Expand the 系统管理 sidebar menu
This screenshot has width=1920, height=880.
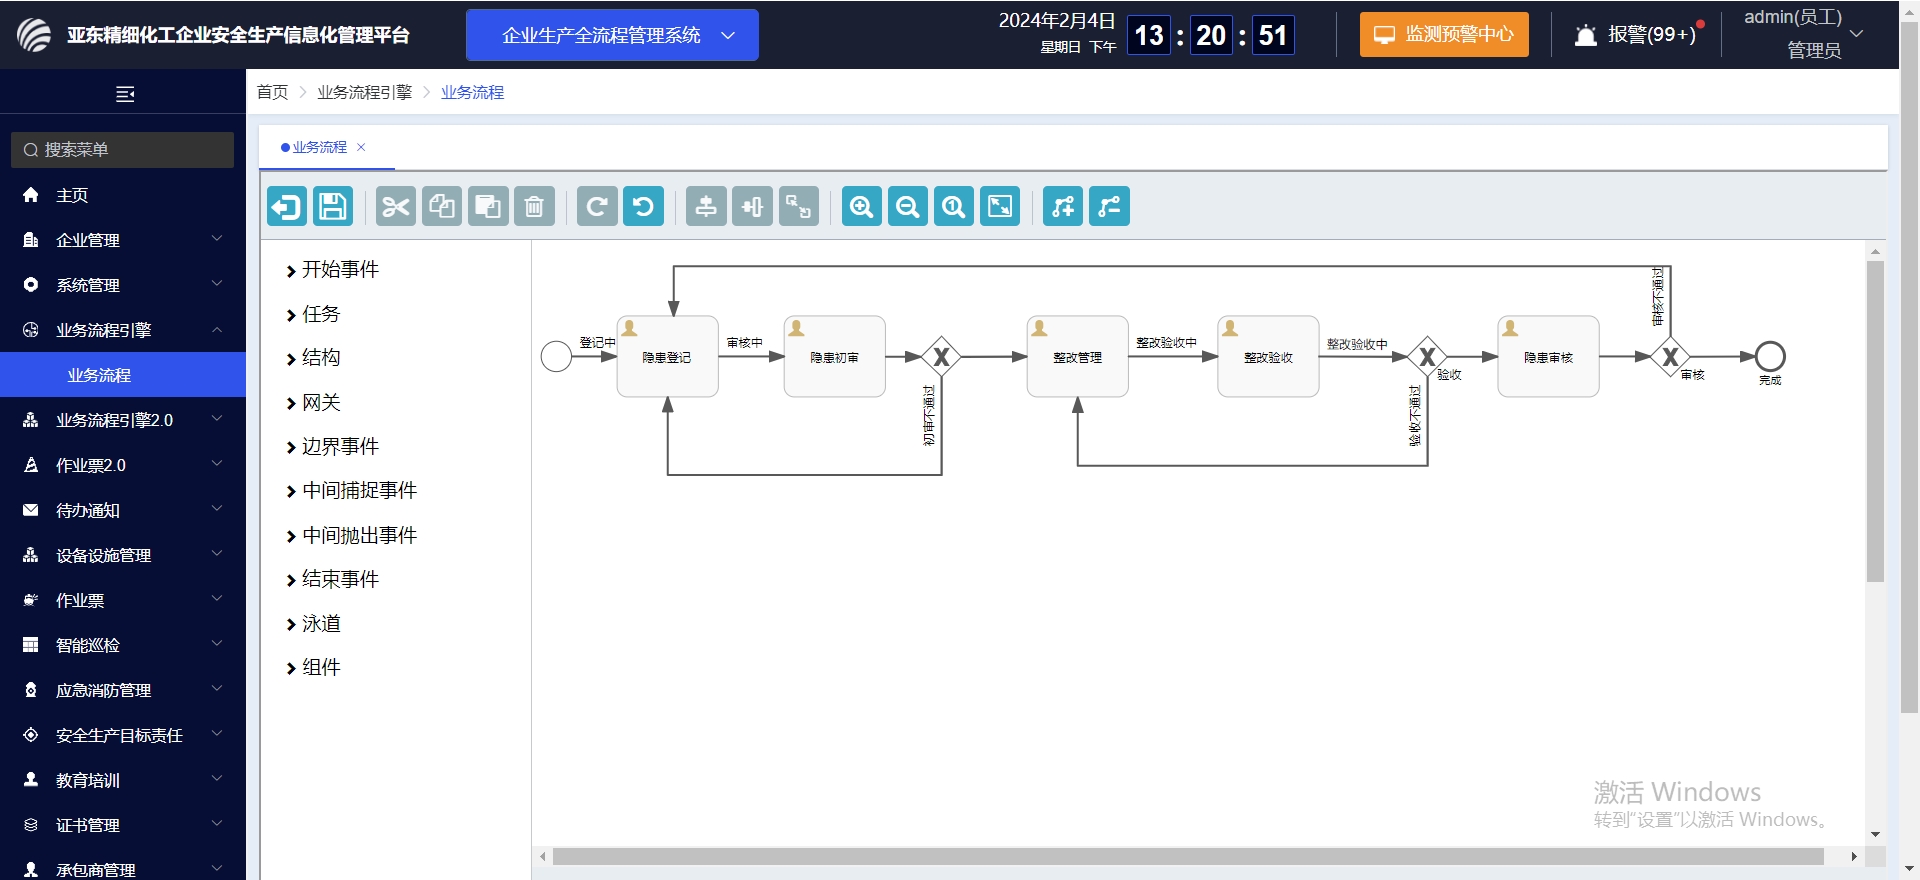click(x=123, y=285)
